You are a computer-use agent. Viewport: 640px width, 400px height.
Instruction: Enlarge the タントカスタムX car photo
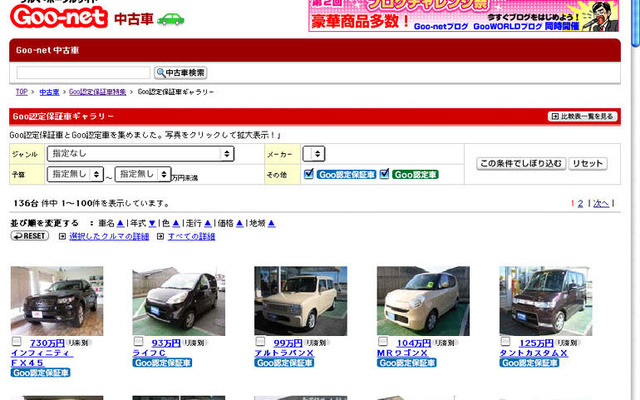(546, 301)
